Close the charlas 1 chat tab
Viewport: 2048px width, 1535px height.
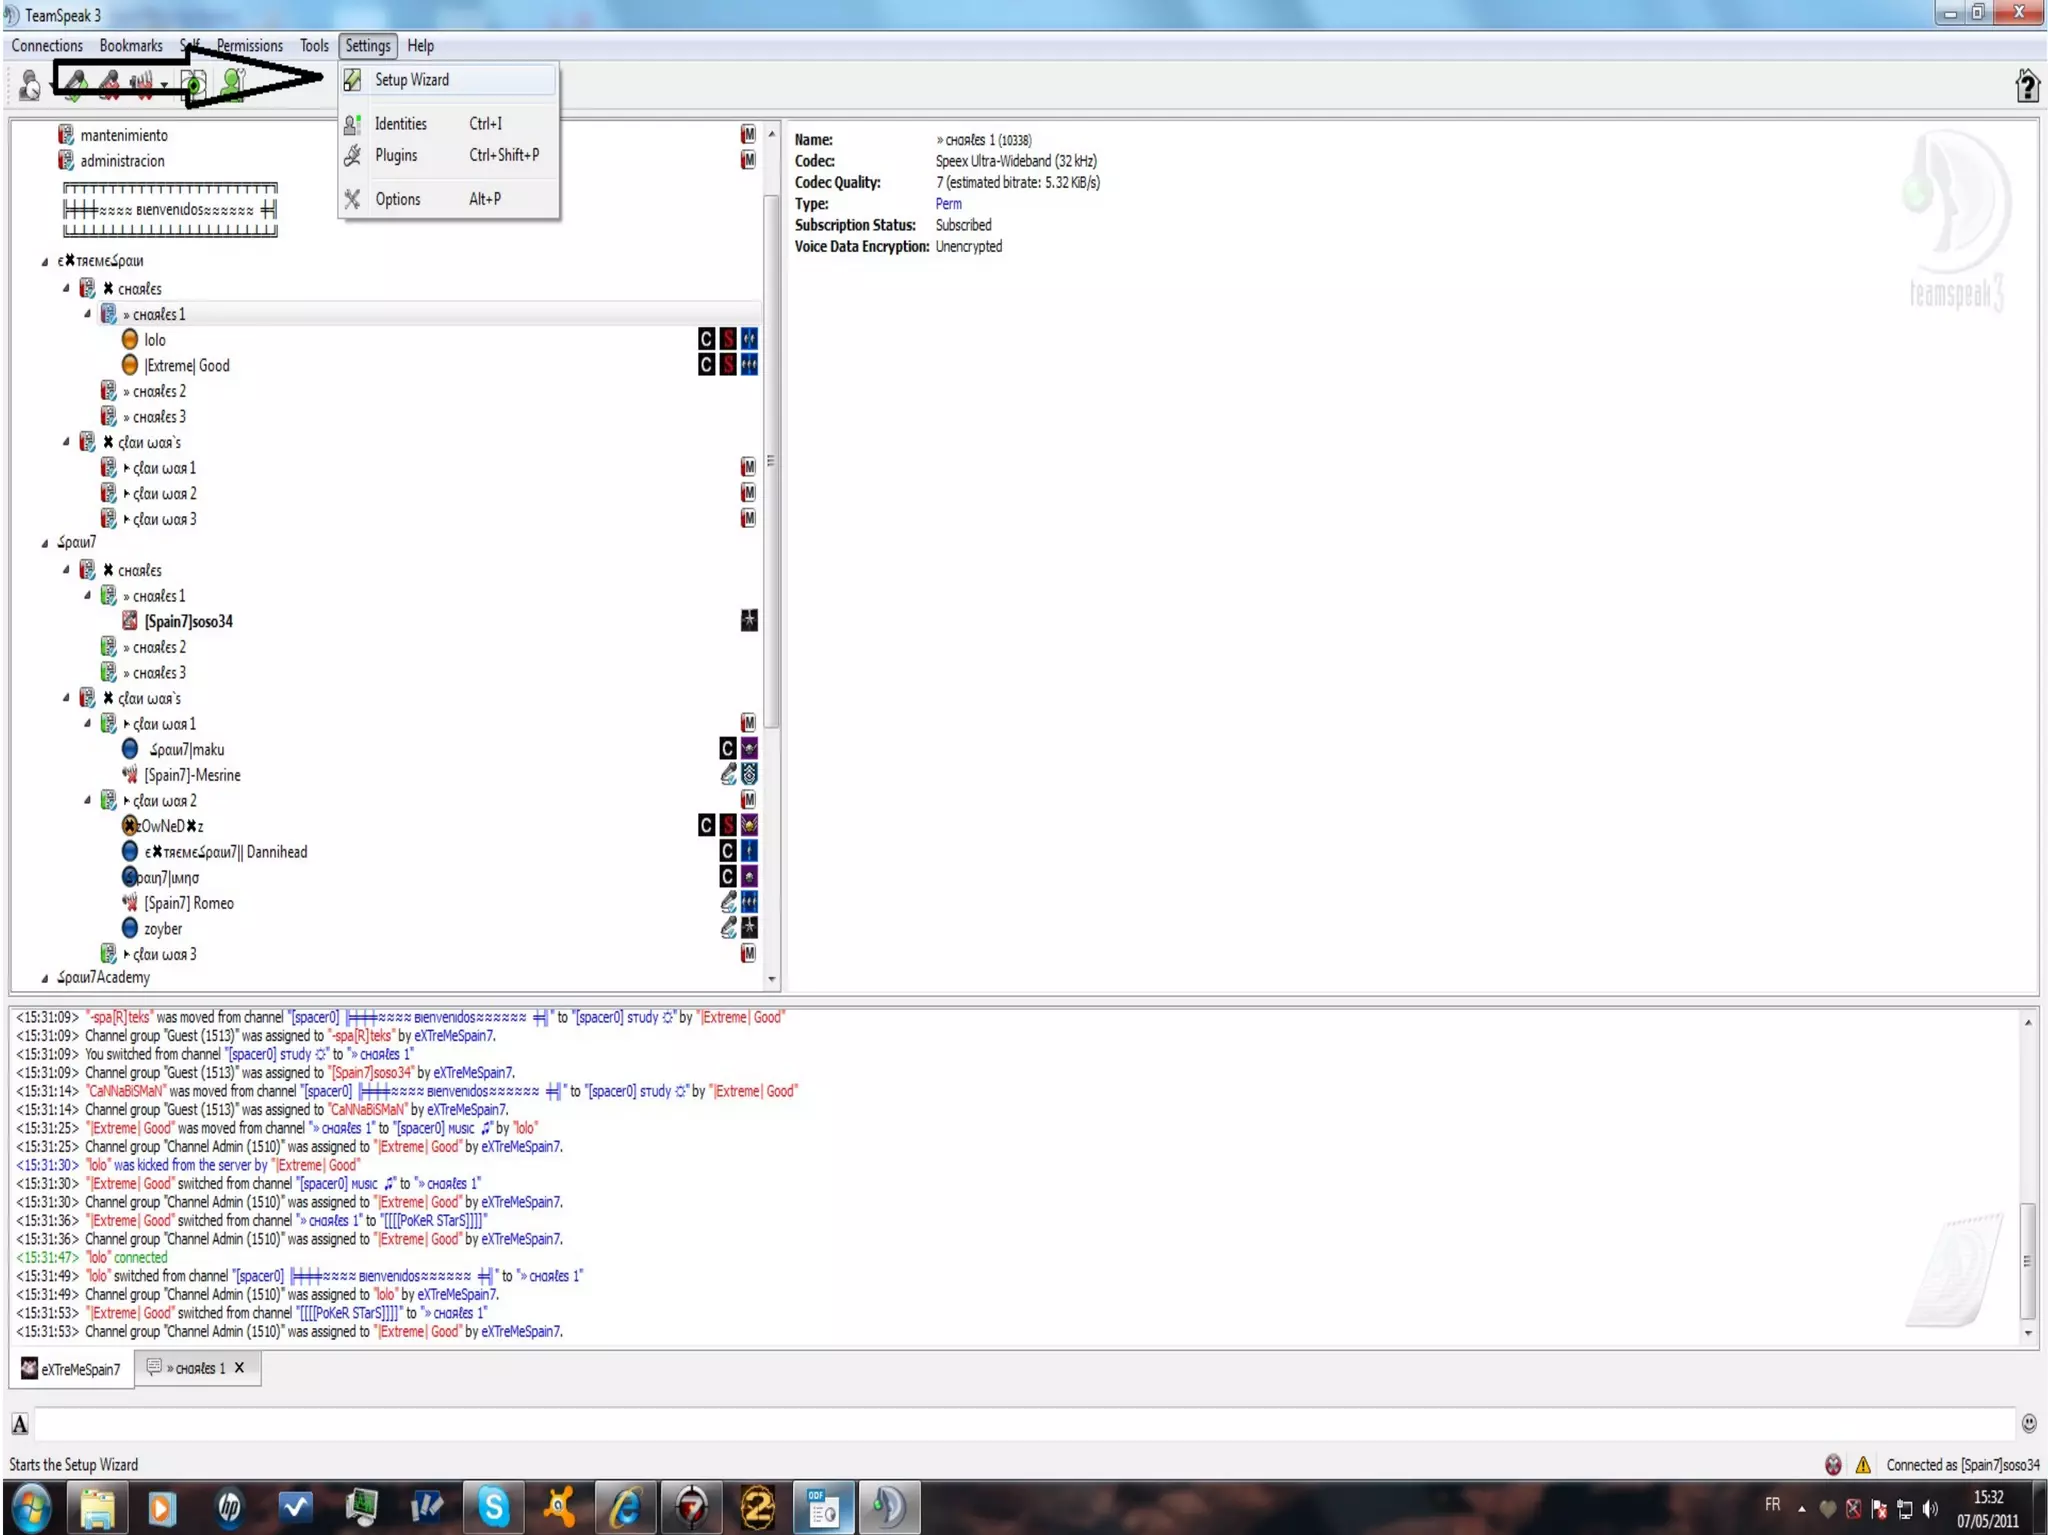[x=240, y=1367]
